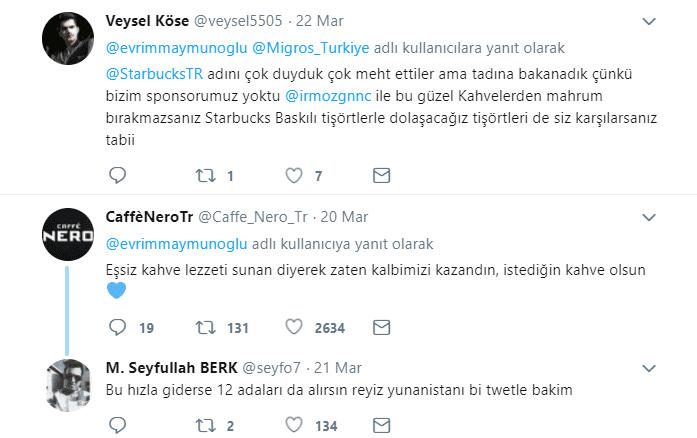Screen dimensions: 697x438
Task: Retweet CaffèNeroTr's tweet with 131 retweets
Action: (x=205, y=327)
